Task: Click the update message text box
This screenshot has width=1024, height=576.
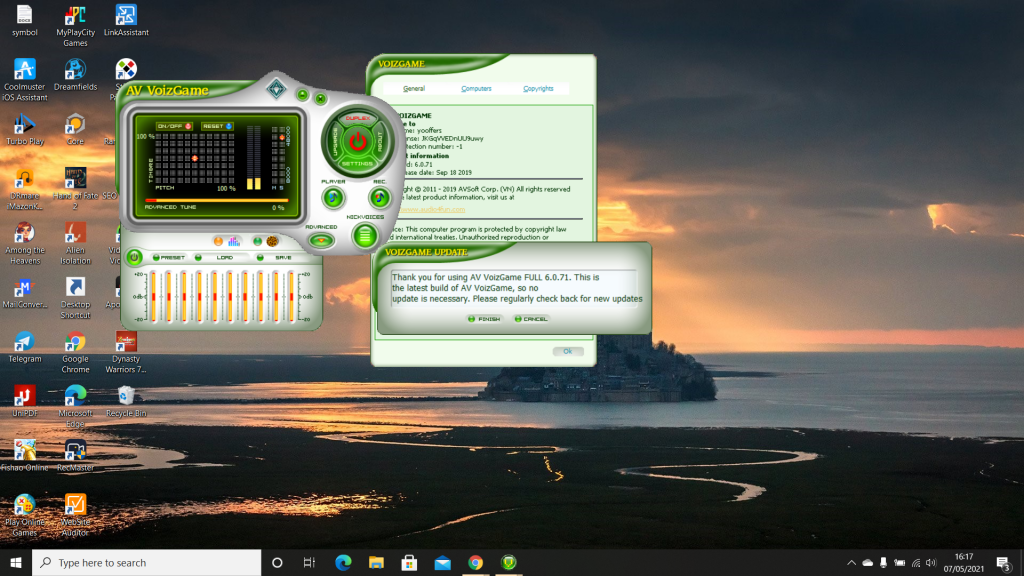Action: coord(513,288)
